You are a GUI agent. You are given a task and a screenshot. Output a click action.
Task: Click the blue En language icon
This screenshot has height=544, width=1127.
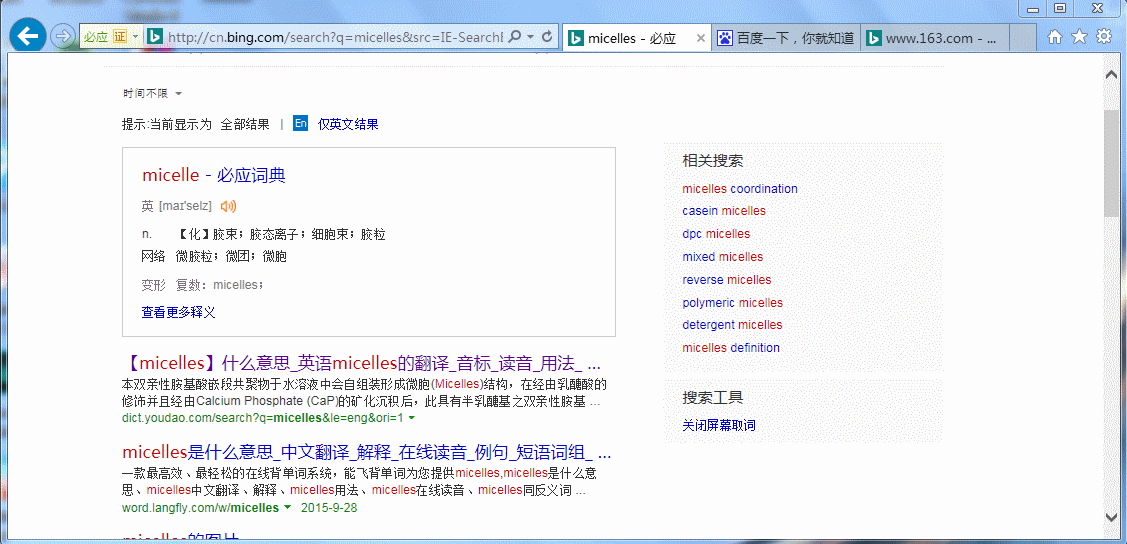300,124
